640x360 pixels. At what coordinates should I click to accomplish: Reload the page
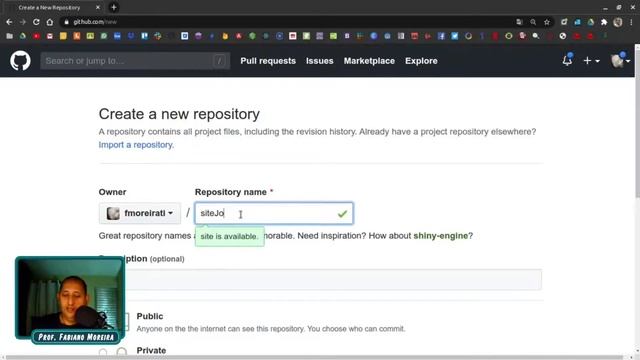(36, 22)
